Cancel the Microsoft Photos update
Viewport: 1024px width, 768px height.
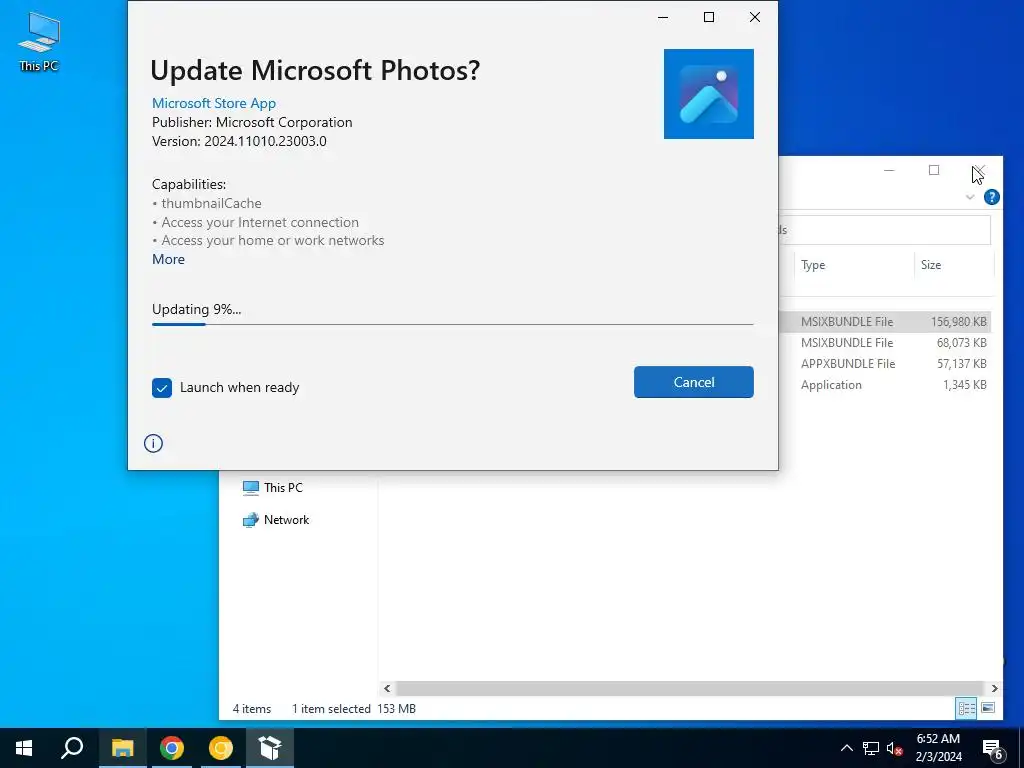(x=694, y=382)
